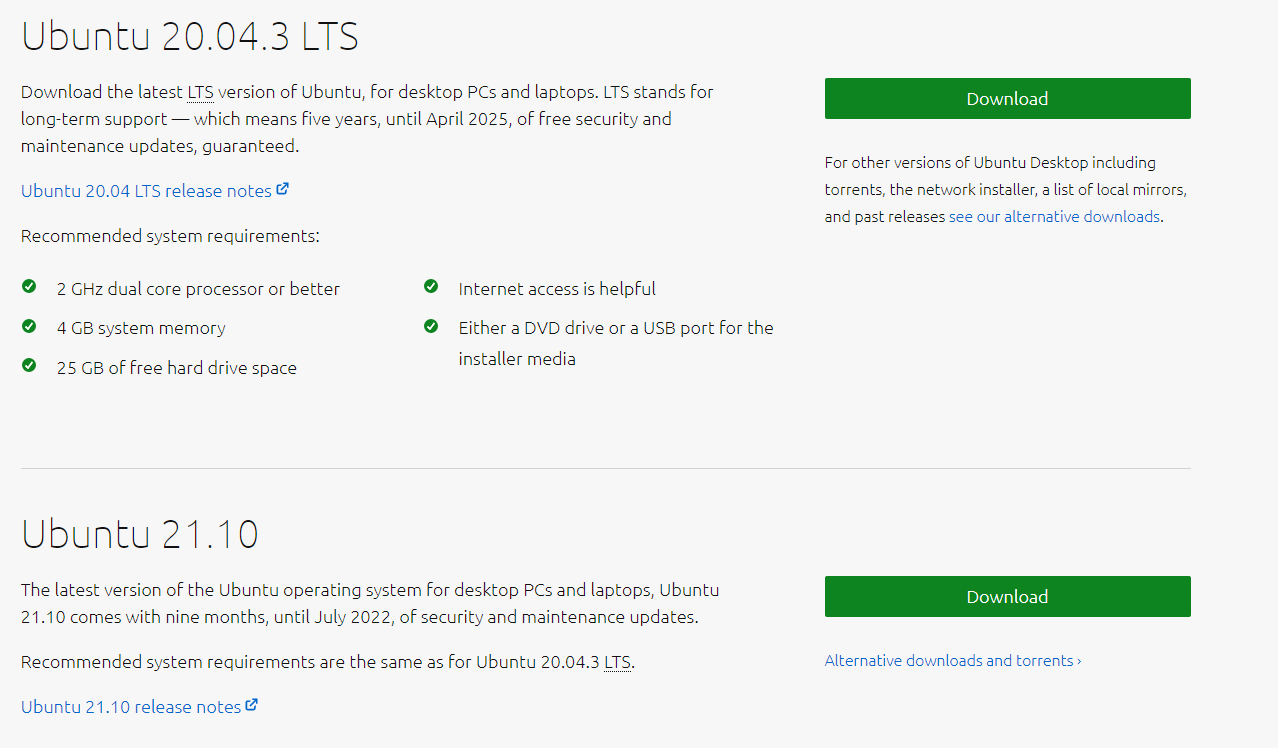Click checkmark icon next to 25 GB drive space
1278x748 pixels.
tap(29, 366)
